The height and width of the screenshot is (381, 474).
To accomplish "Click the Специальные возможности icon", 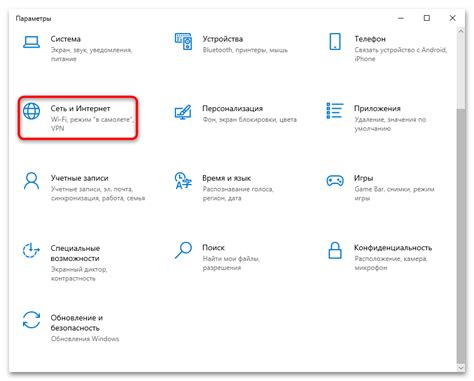I will pos(31,250).
